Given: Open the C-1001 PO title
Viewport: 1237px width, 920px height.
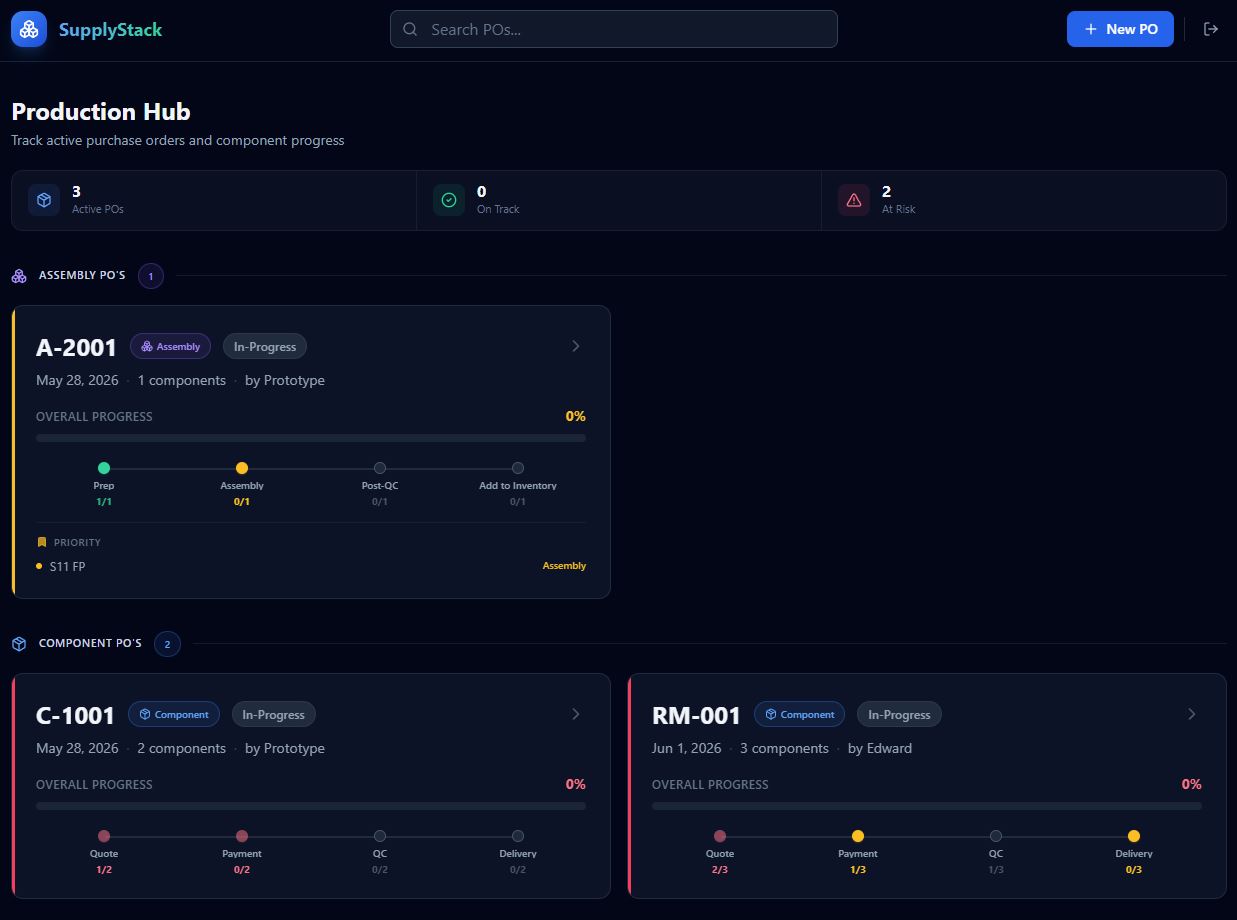Looking at the screenshot, I should 75,715.
